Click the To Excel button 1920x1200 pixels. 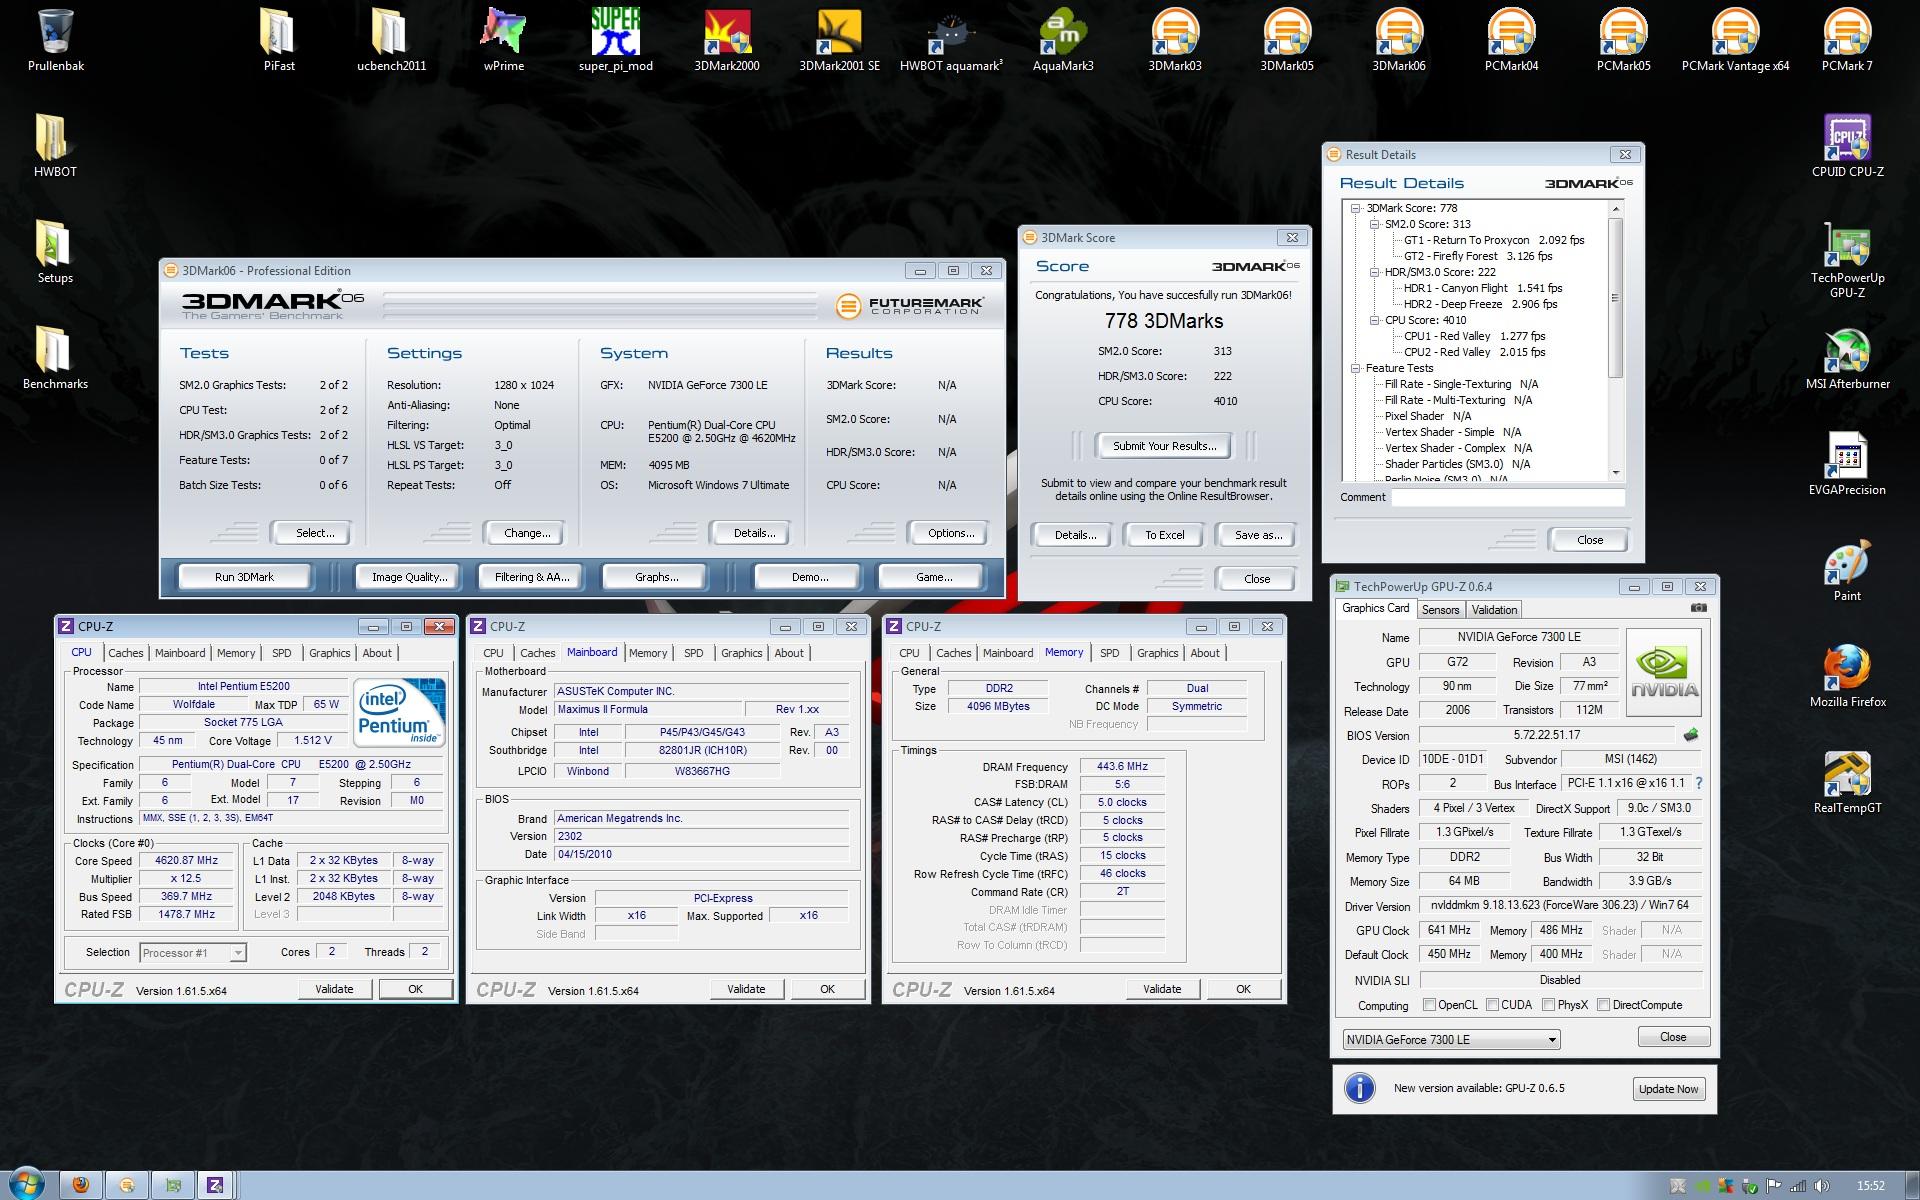coord(1164,535)
